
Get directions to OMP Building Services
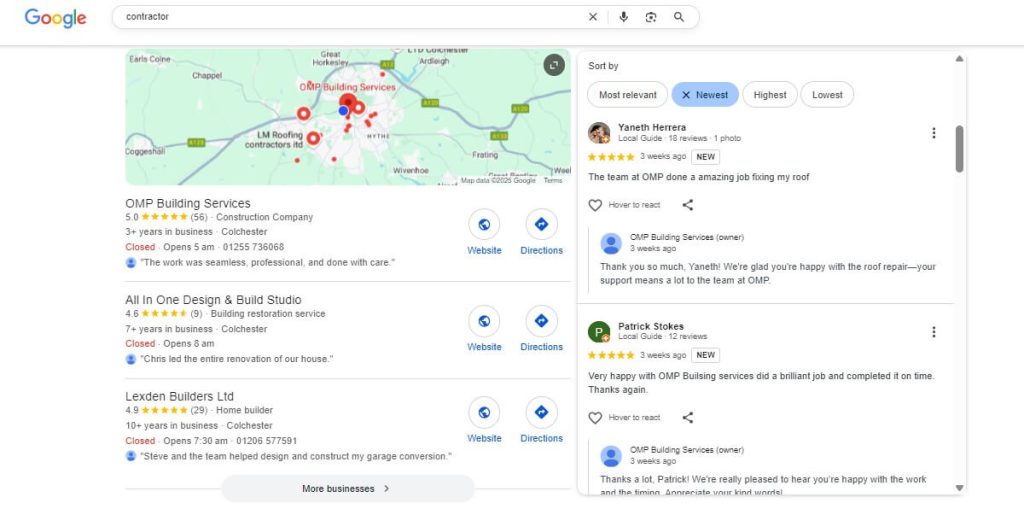[x=541, y=224]
